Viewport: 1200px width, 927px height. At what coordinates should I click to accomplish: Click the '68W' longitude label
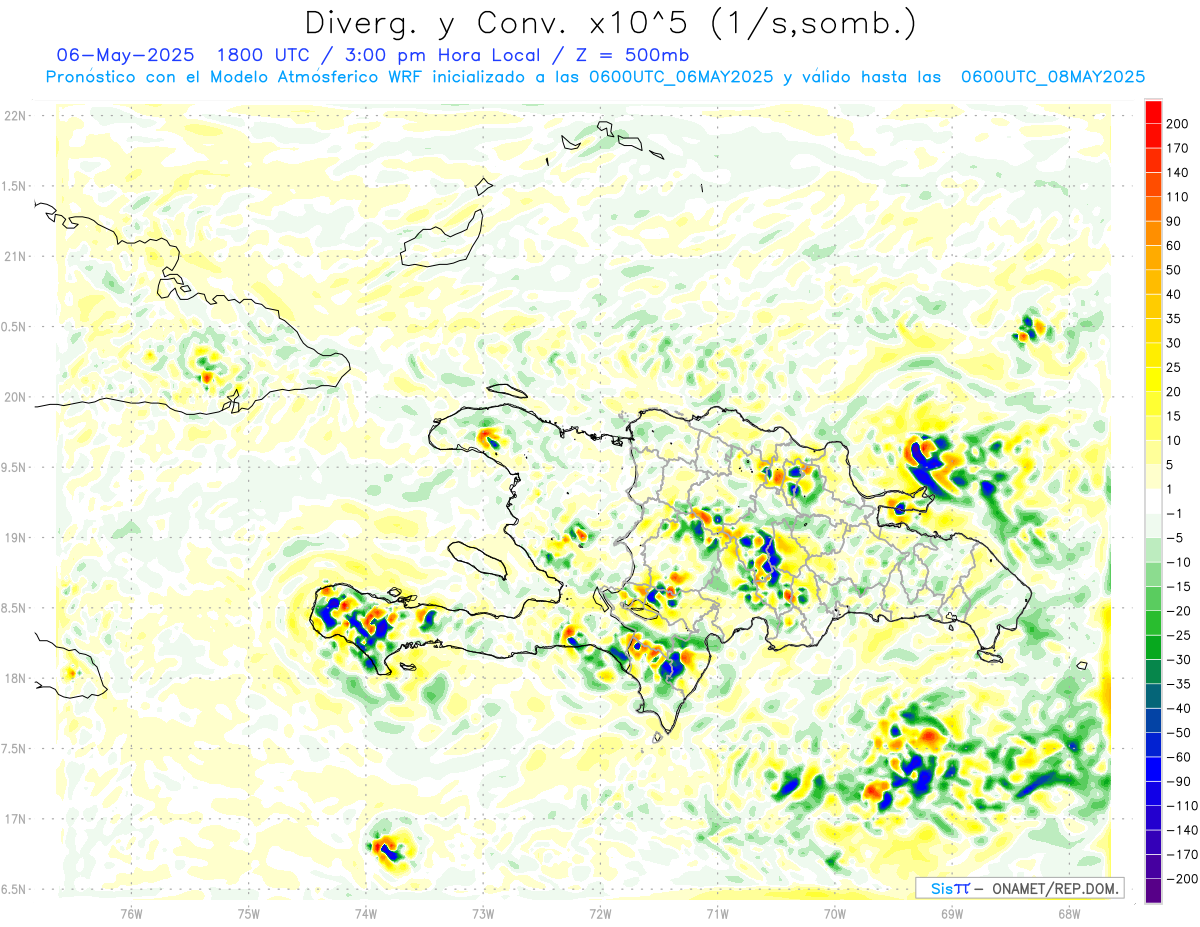pos(1069,912)
